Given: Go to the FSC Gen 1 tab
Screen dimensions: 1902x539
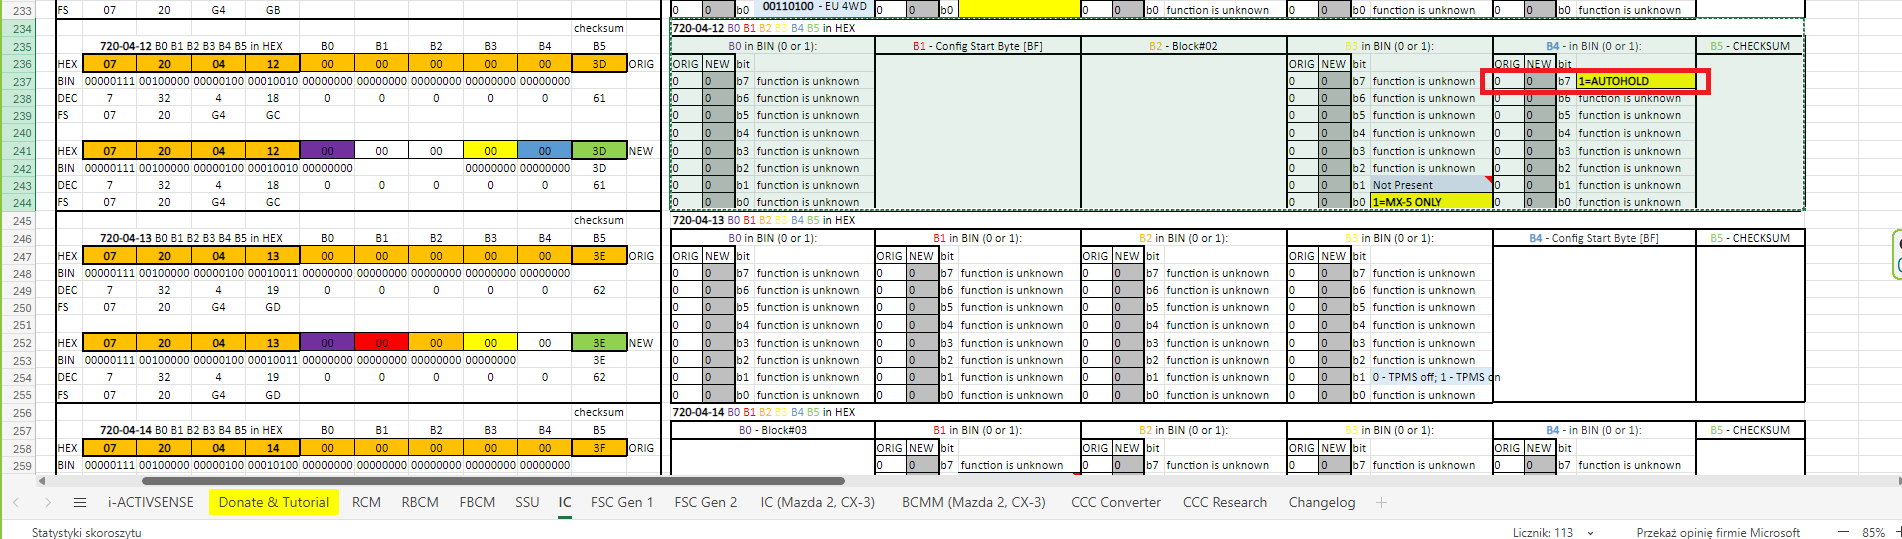Looking at the screenshot, I should (x=621, y=503).
